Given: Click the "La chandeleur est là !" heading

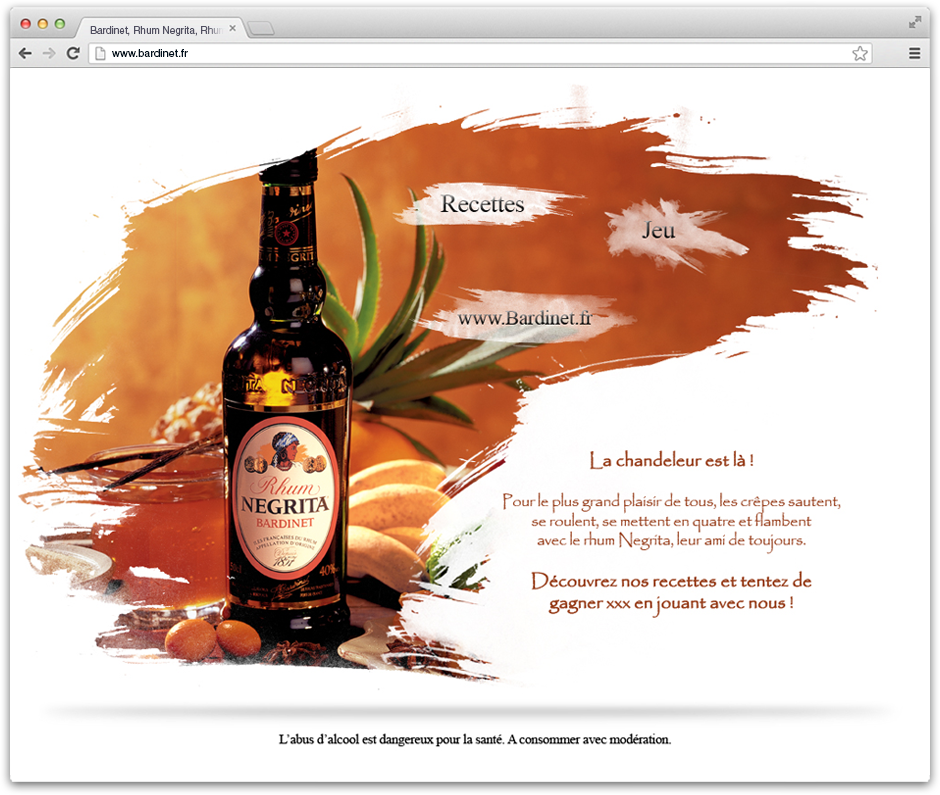Looking at the screenshot, I should (x=671, y=461).
